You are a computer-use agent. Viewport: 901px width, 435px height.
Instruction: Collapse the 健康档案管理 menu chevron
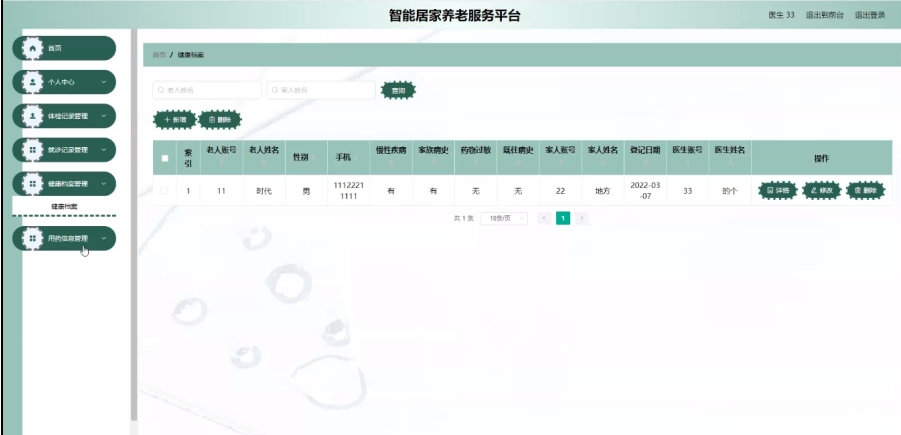point(103,184)
